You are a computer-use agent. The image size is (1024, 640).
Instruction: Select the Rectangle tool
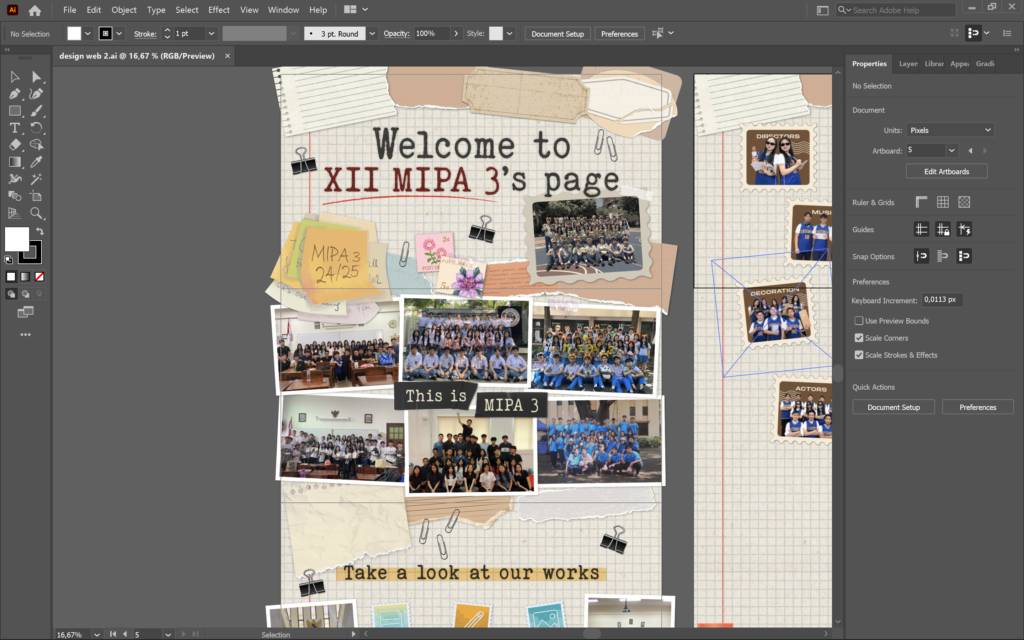[14, 111]
